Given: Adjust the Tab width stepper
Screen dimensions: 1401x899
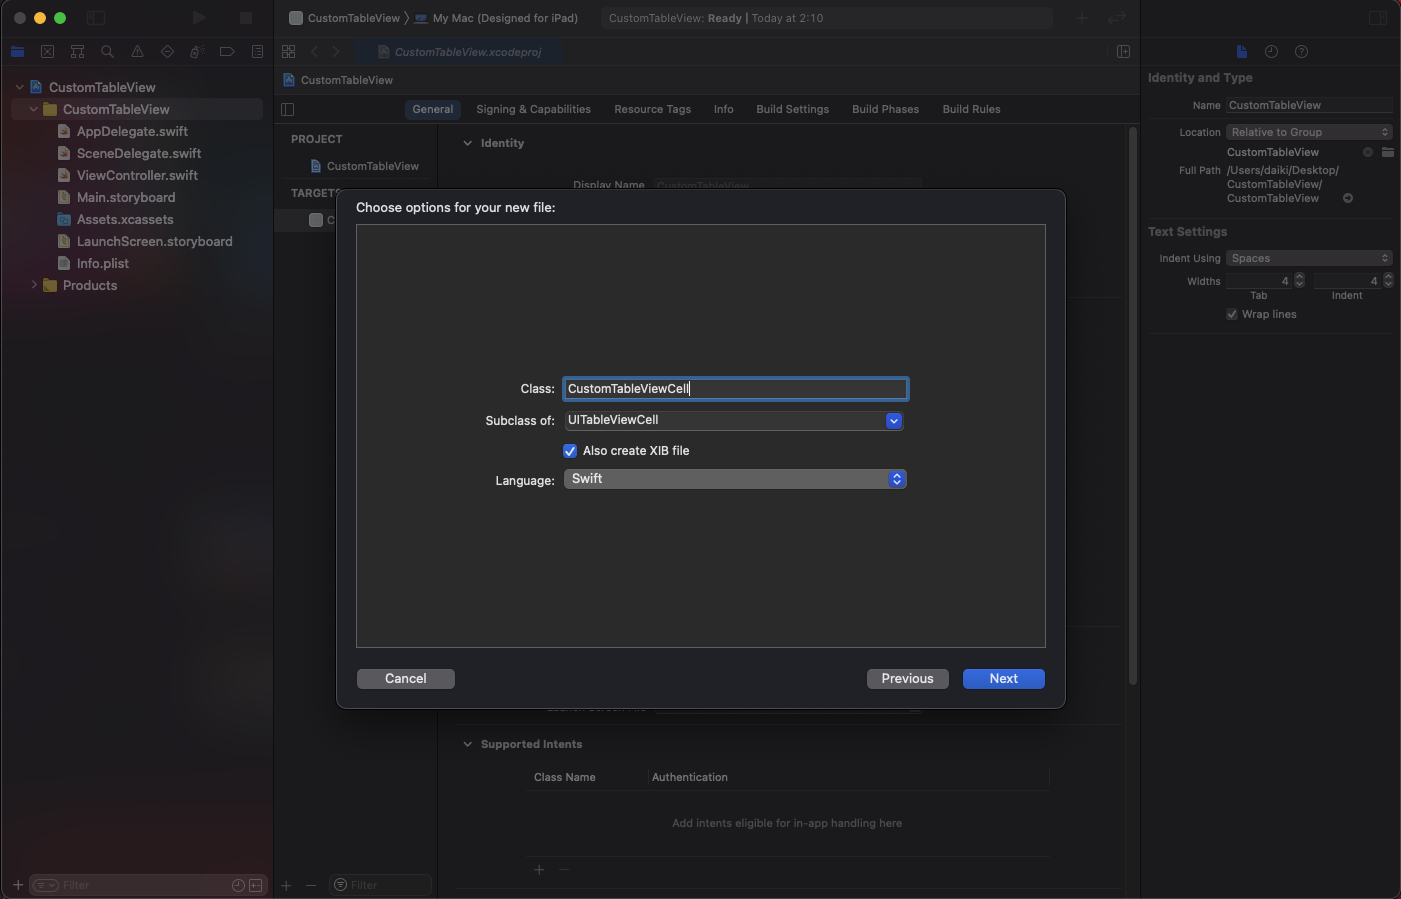Looking at the screenshot, I should (1299, 281).
